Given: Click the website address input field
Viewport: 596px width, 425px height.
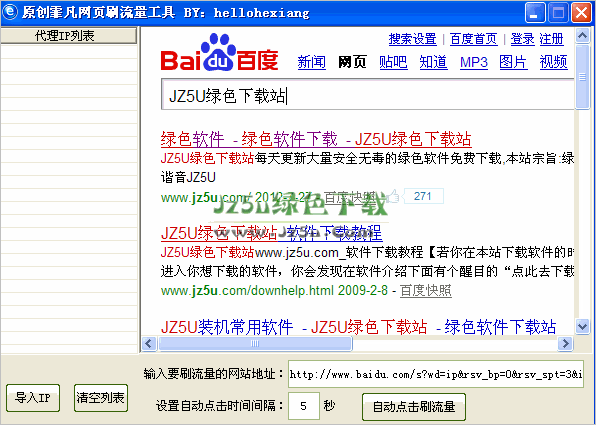Looking at the screenshot, I should pyautogui.click(x=436, y=374).
